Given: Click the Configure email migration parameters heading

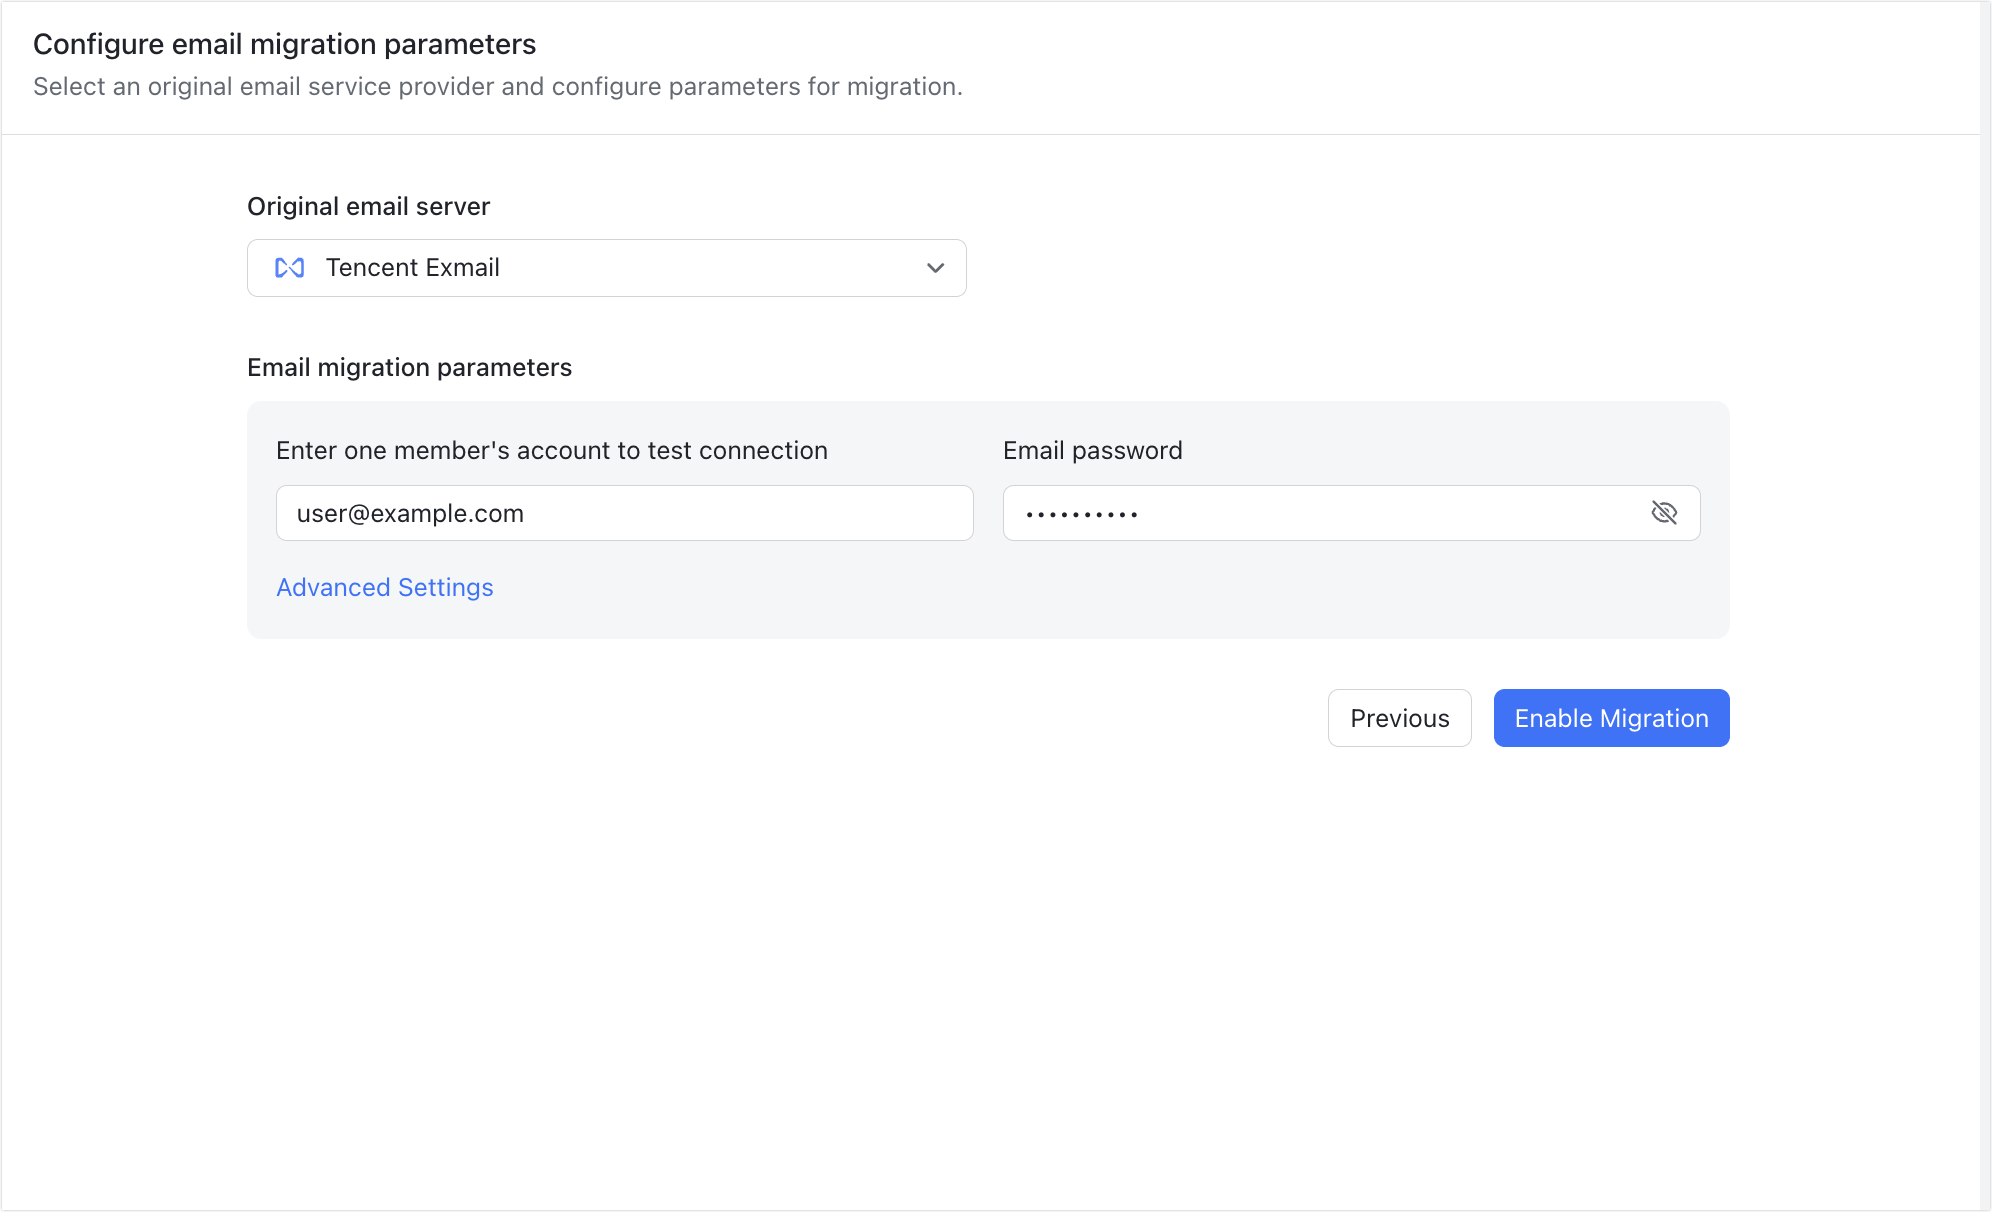Looking at the screenshot, I should 285,44.
